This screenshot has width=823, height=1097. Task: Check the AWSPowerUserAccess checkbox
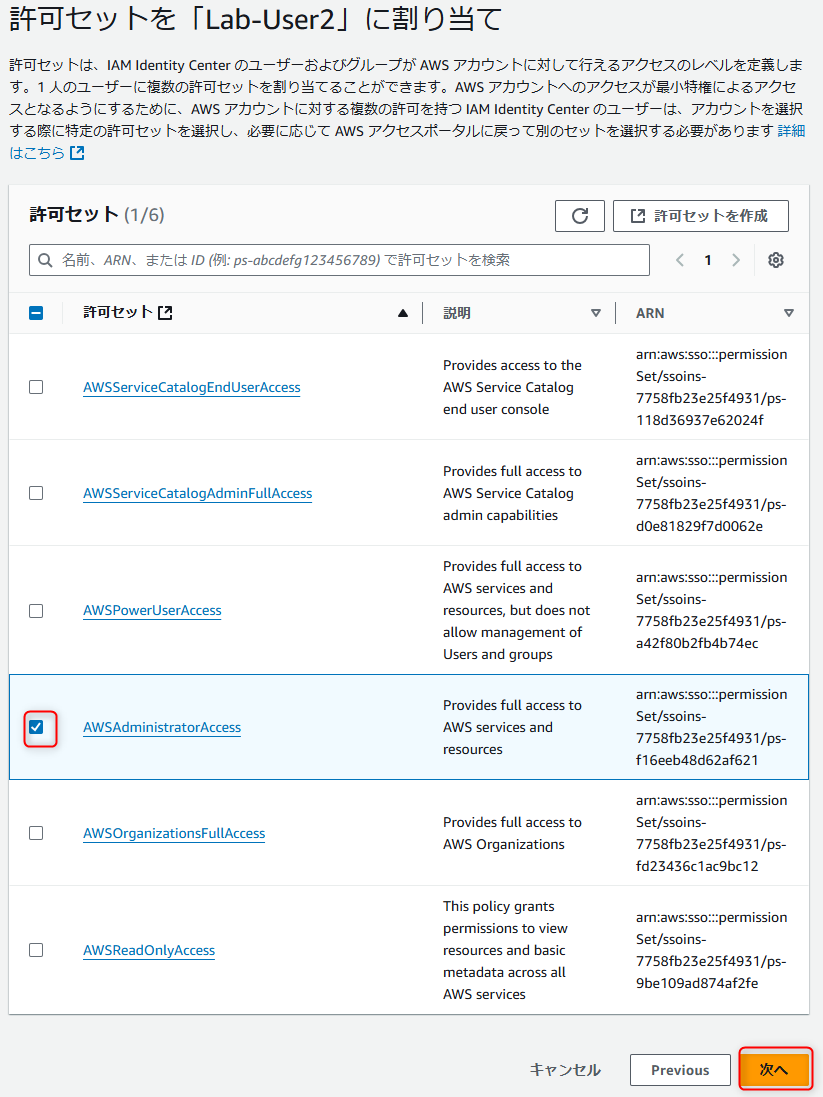pyautogui.click(x=36, y=611)
